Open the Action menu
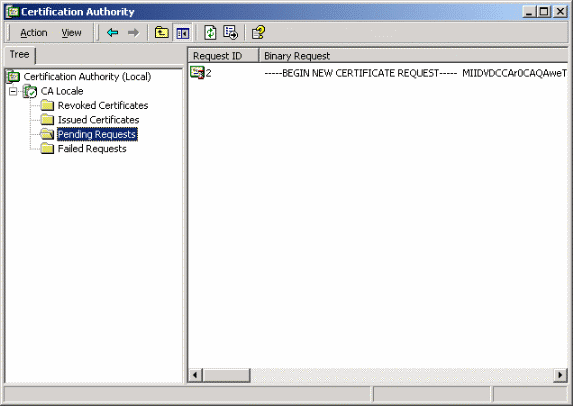The image size is (573, 406). pos(34,33)
